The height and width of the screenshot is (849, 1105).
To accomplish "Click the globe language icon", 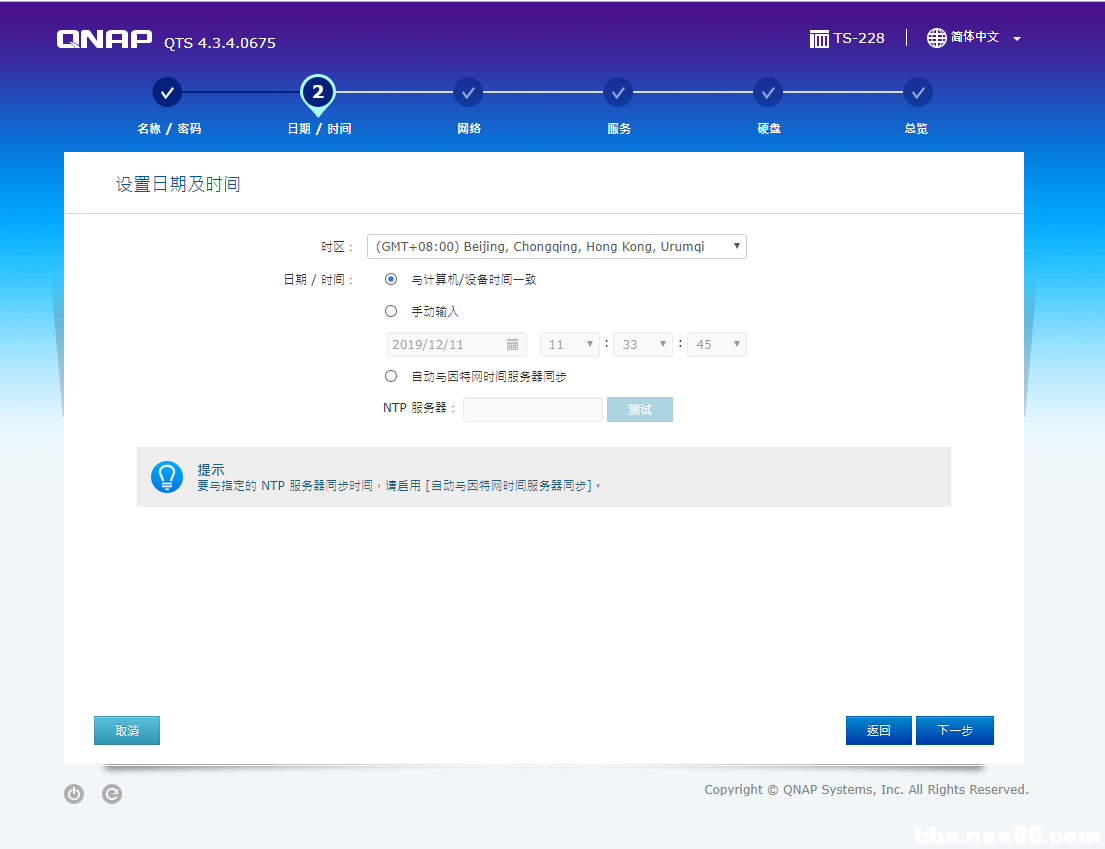I will click(x=936, y=38).
